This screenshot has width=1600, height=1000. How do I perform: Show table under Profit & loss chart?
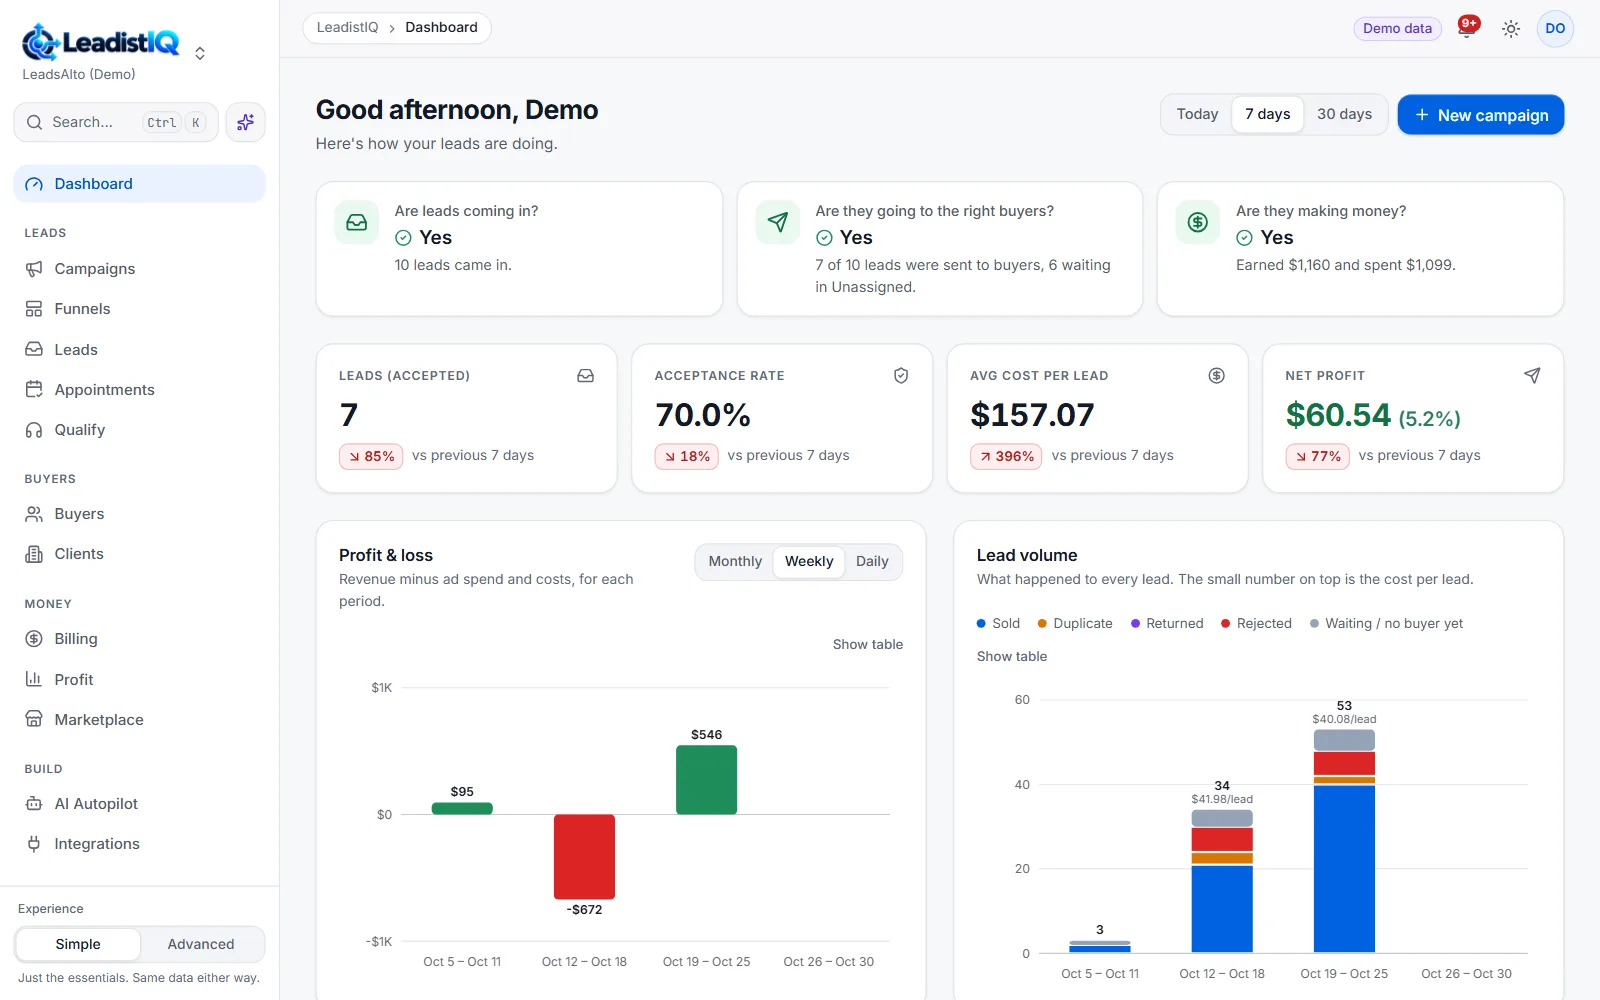[868, 645]
